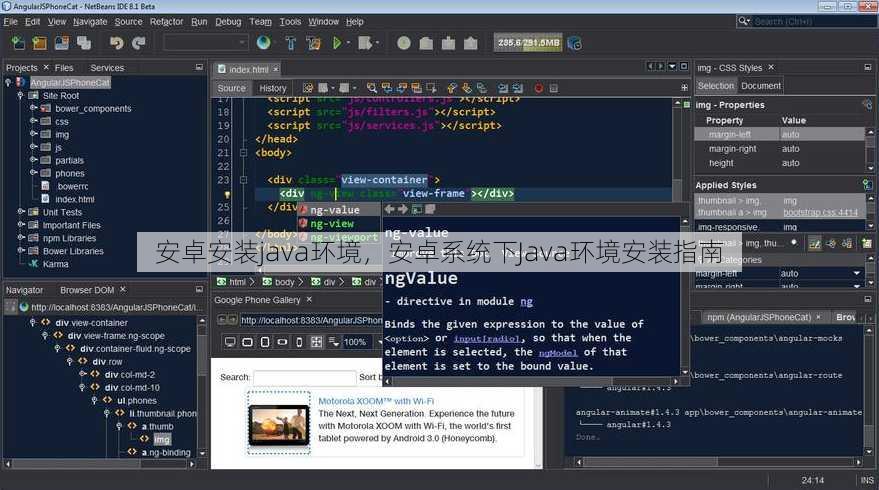Click the memory usage bar 235.6/291.5MB
This screenshot has height=490, width=879.
click(528, 43)
